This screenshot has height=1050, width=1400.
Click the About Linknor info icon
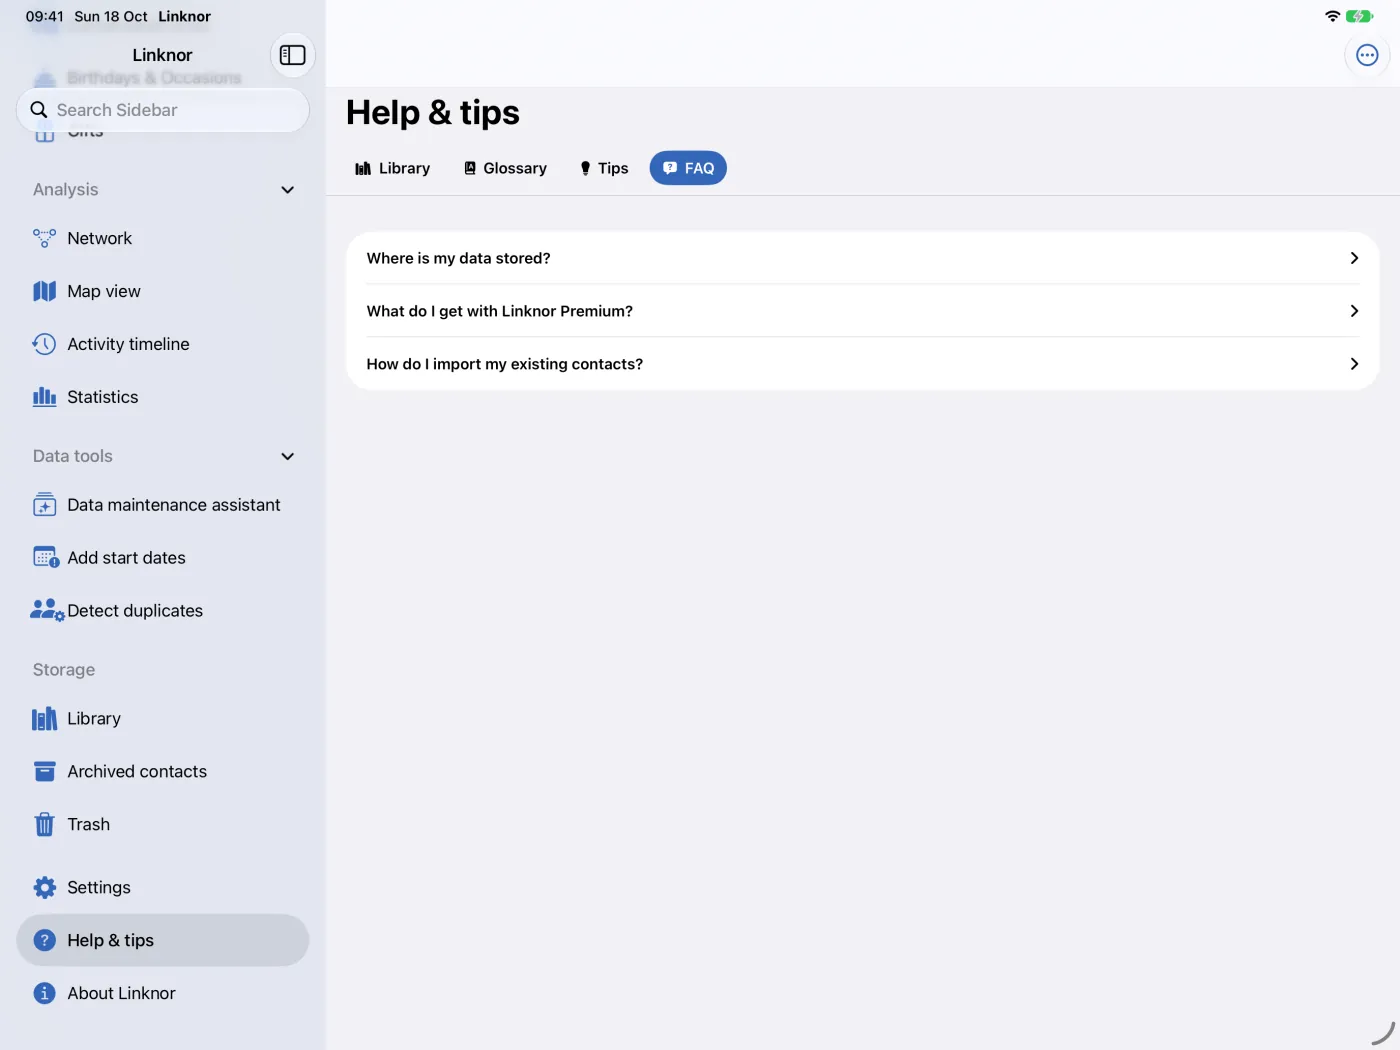click(44, 994)
